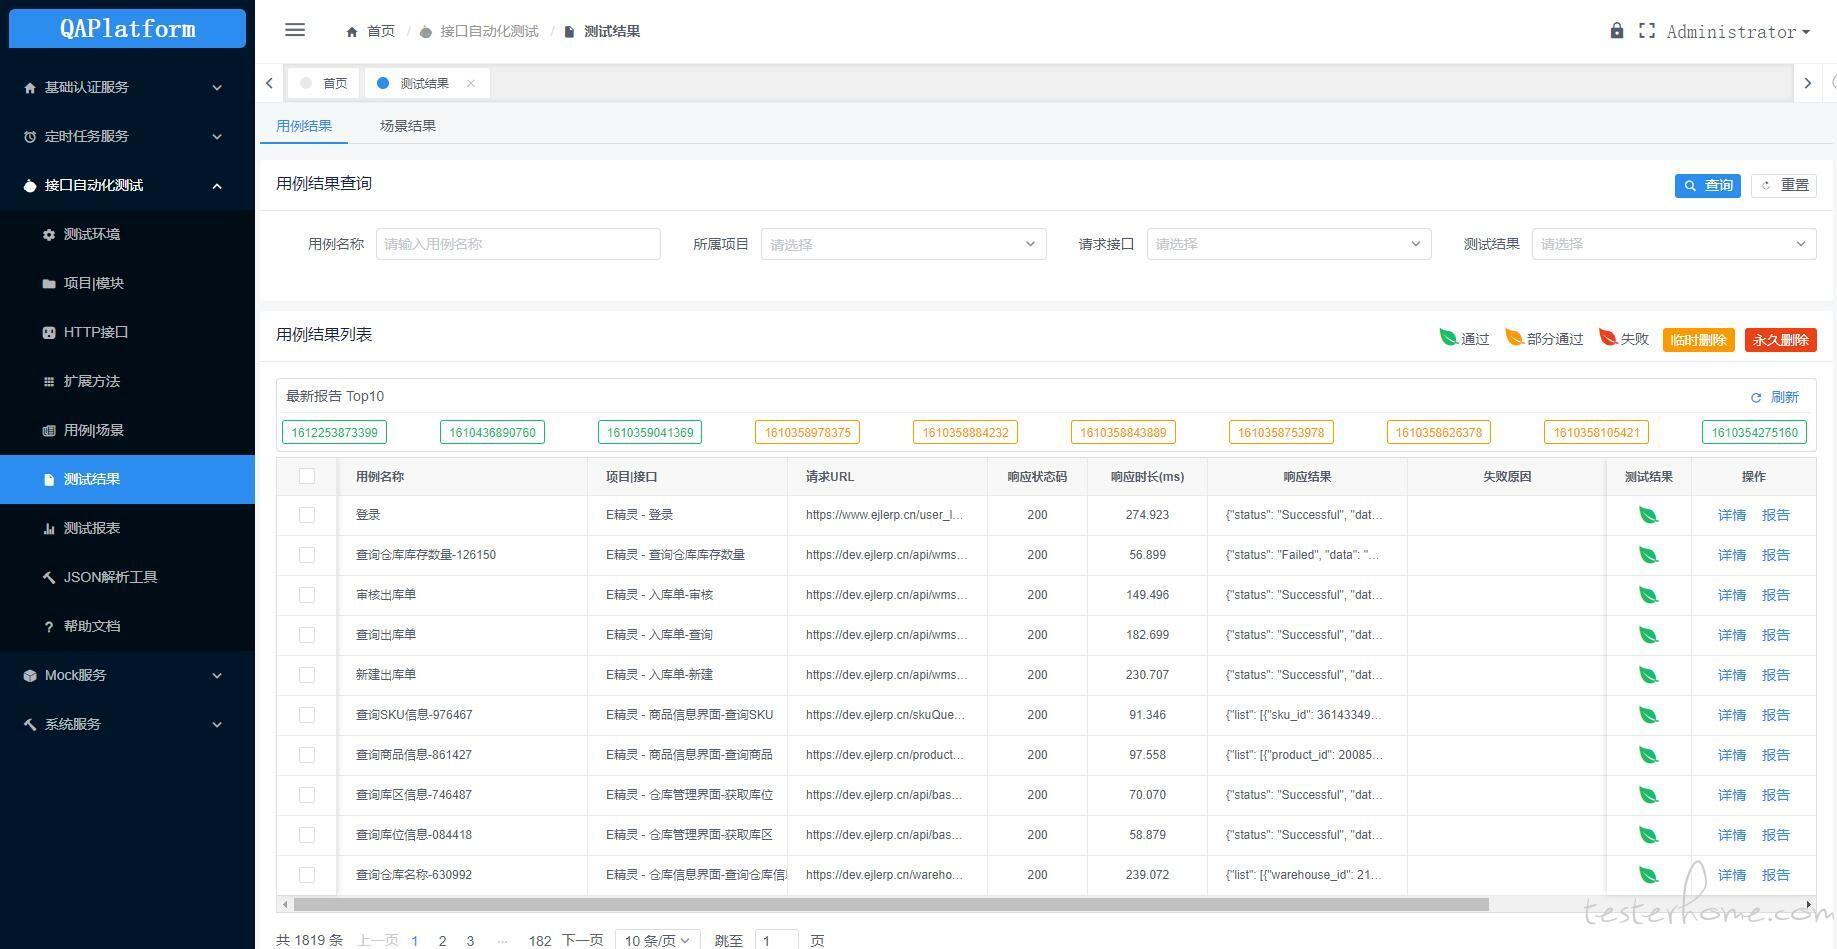Check the 查询商品信息-861427 row checkbox

(x=307, y=755)
